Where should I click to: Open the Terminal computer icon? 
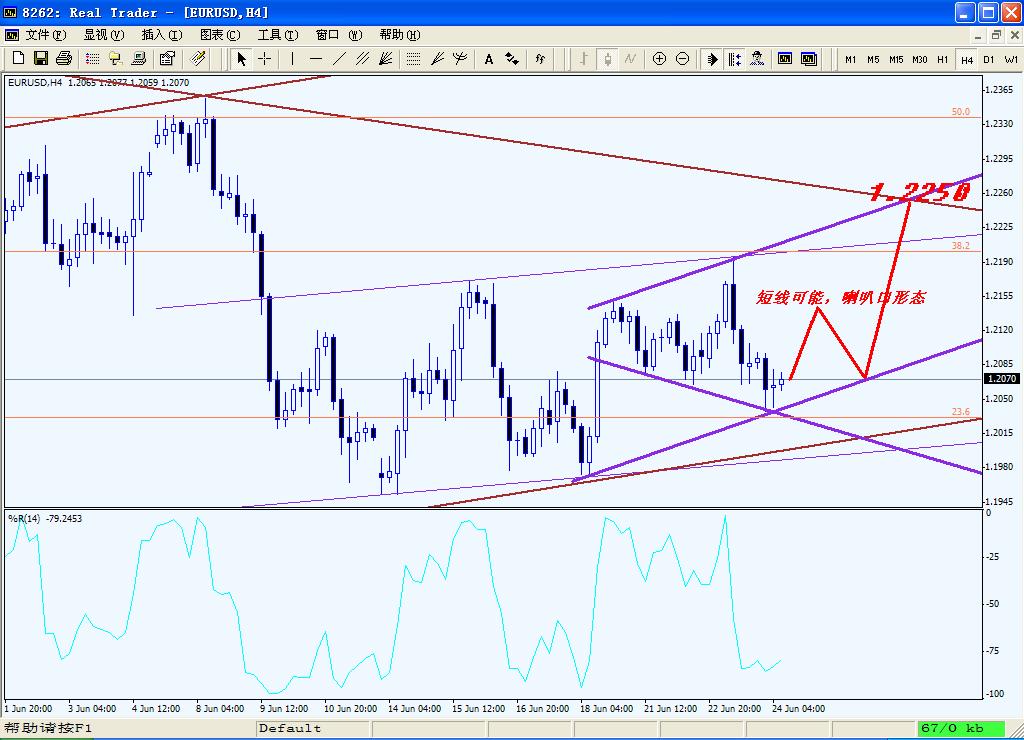coord(138,59)
